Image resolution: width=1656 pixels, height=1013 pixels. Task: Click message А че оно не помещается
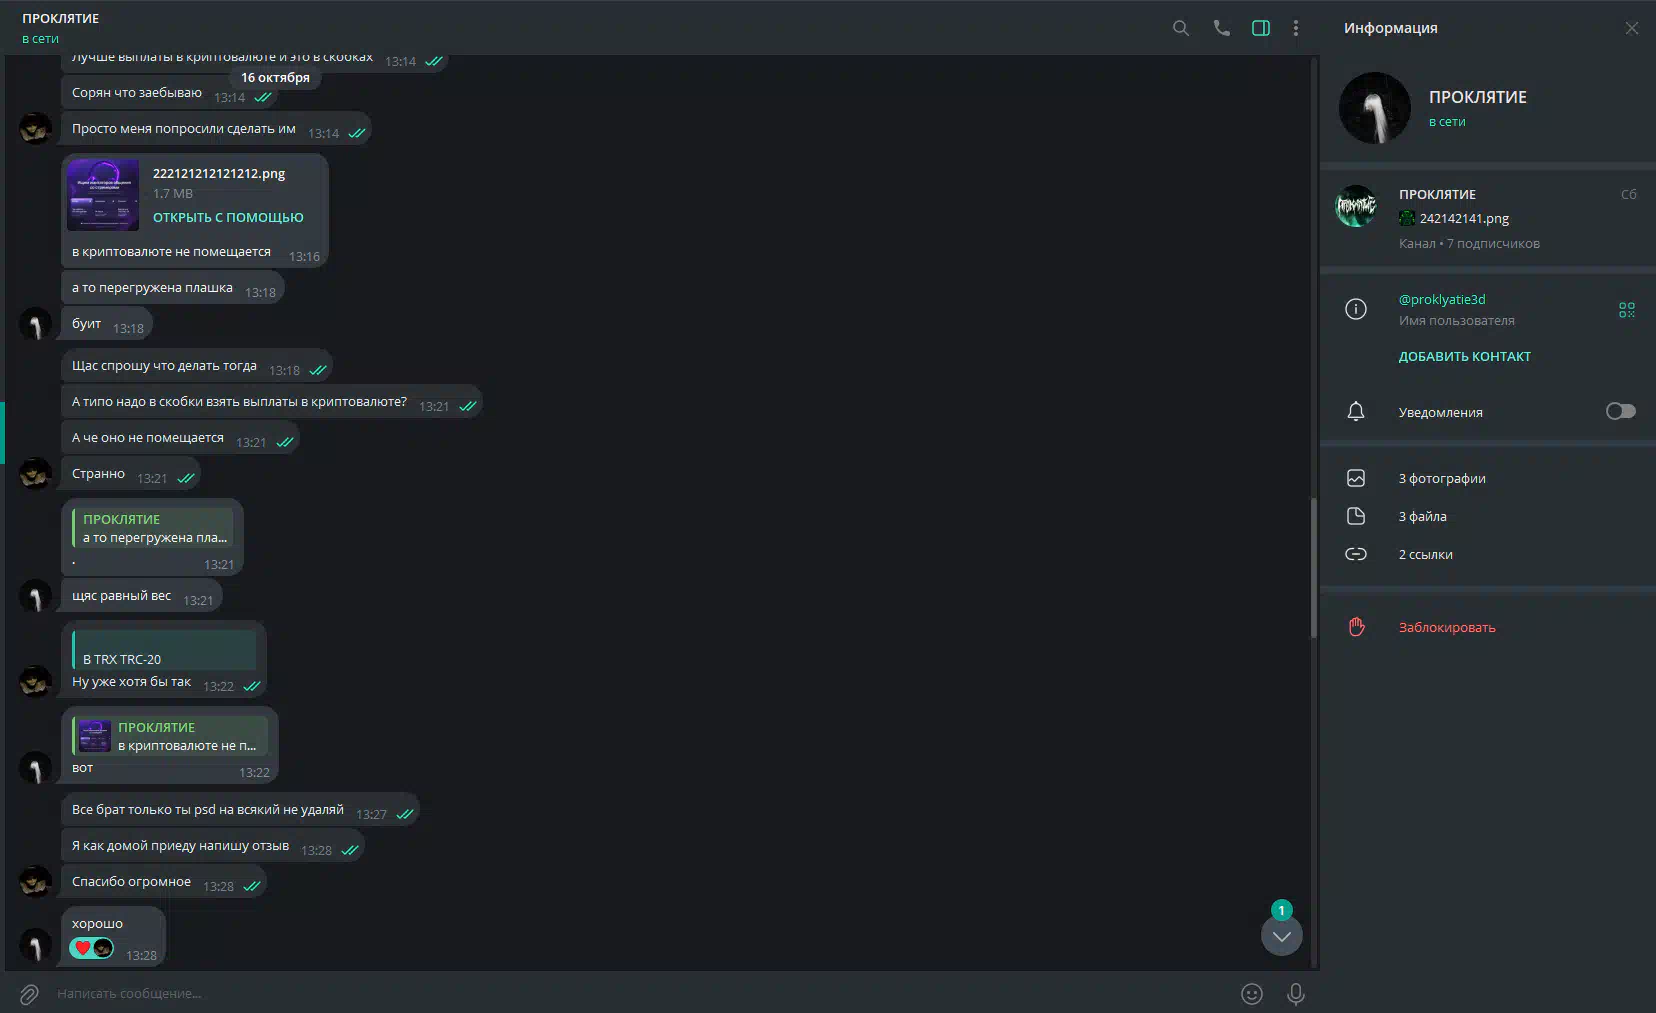[x=180, y=438]
